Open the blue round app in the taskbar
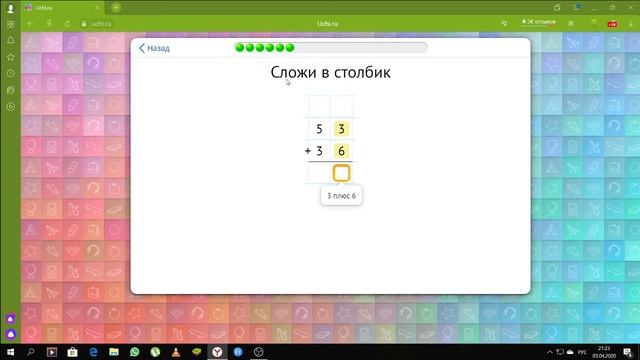640x360 pixels. (x=238, y=352)
